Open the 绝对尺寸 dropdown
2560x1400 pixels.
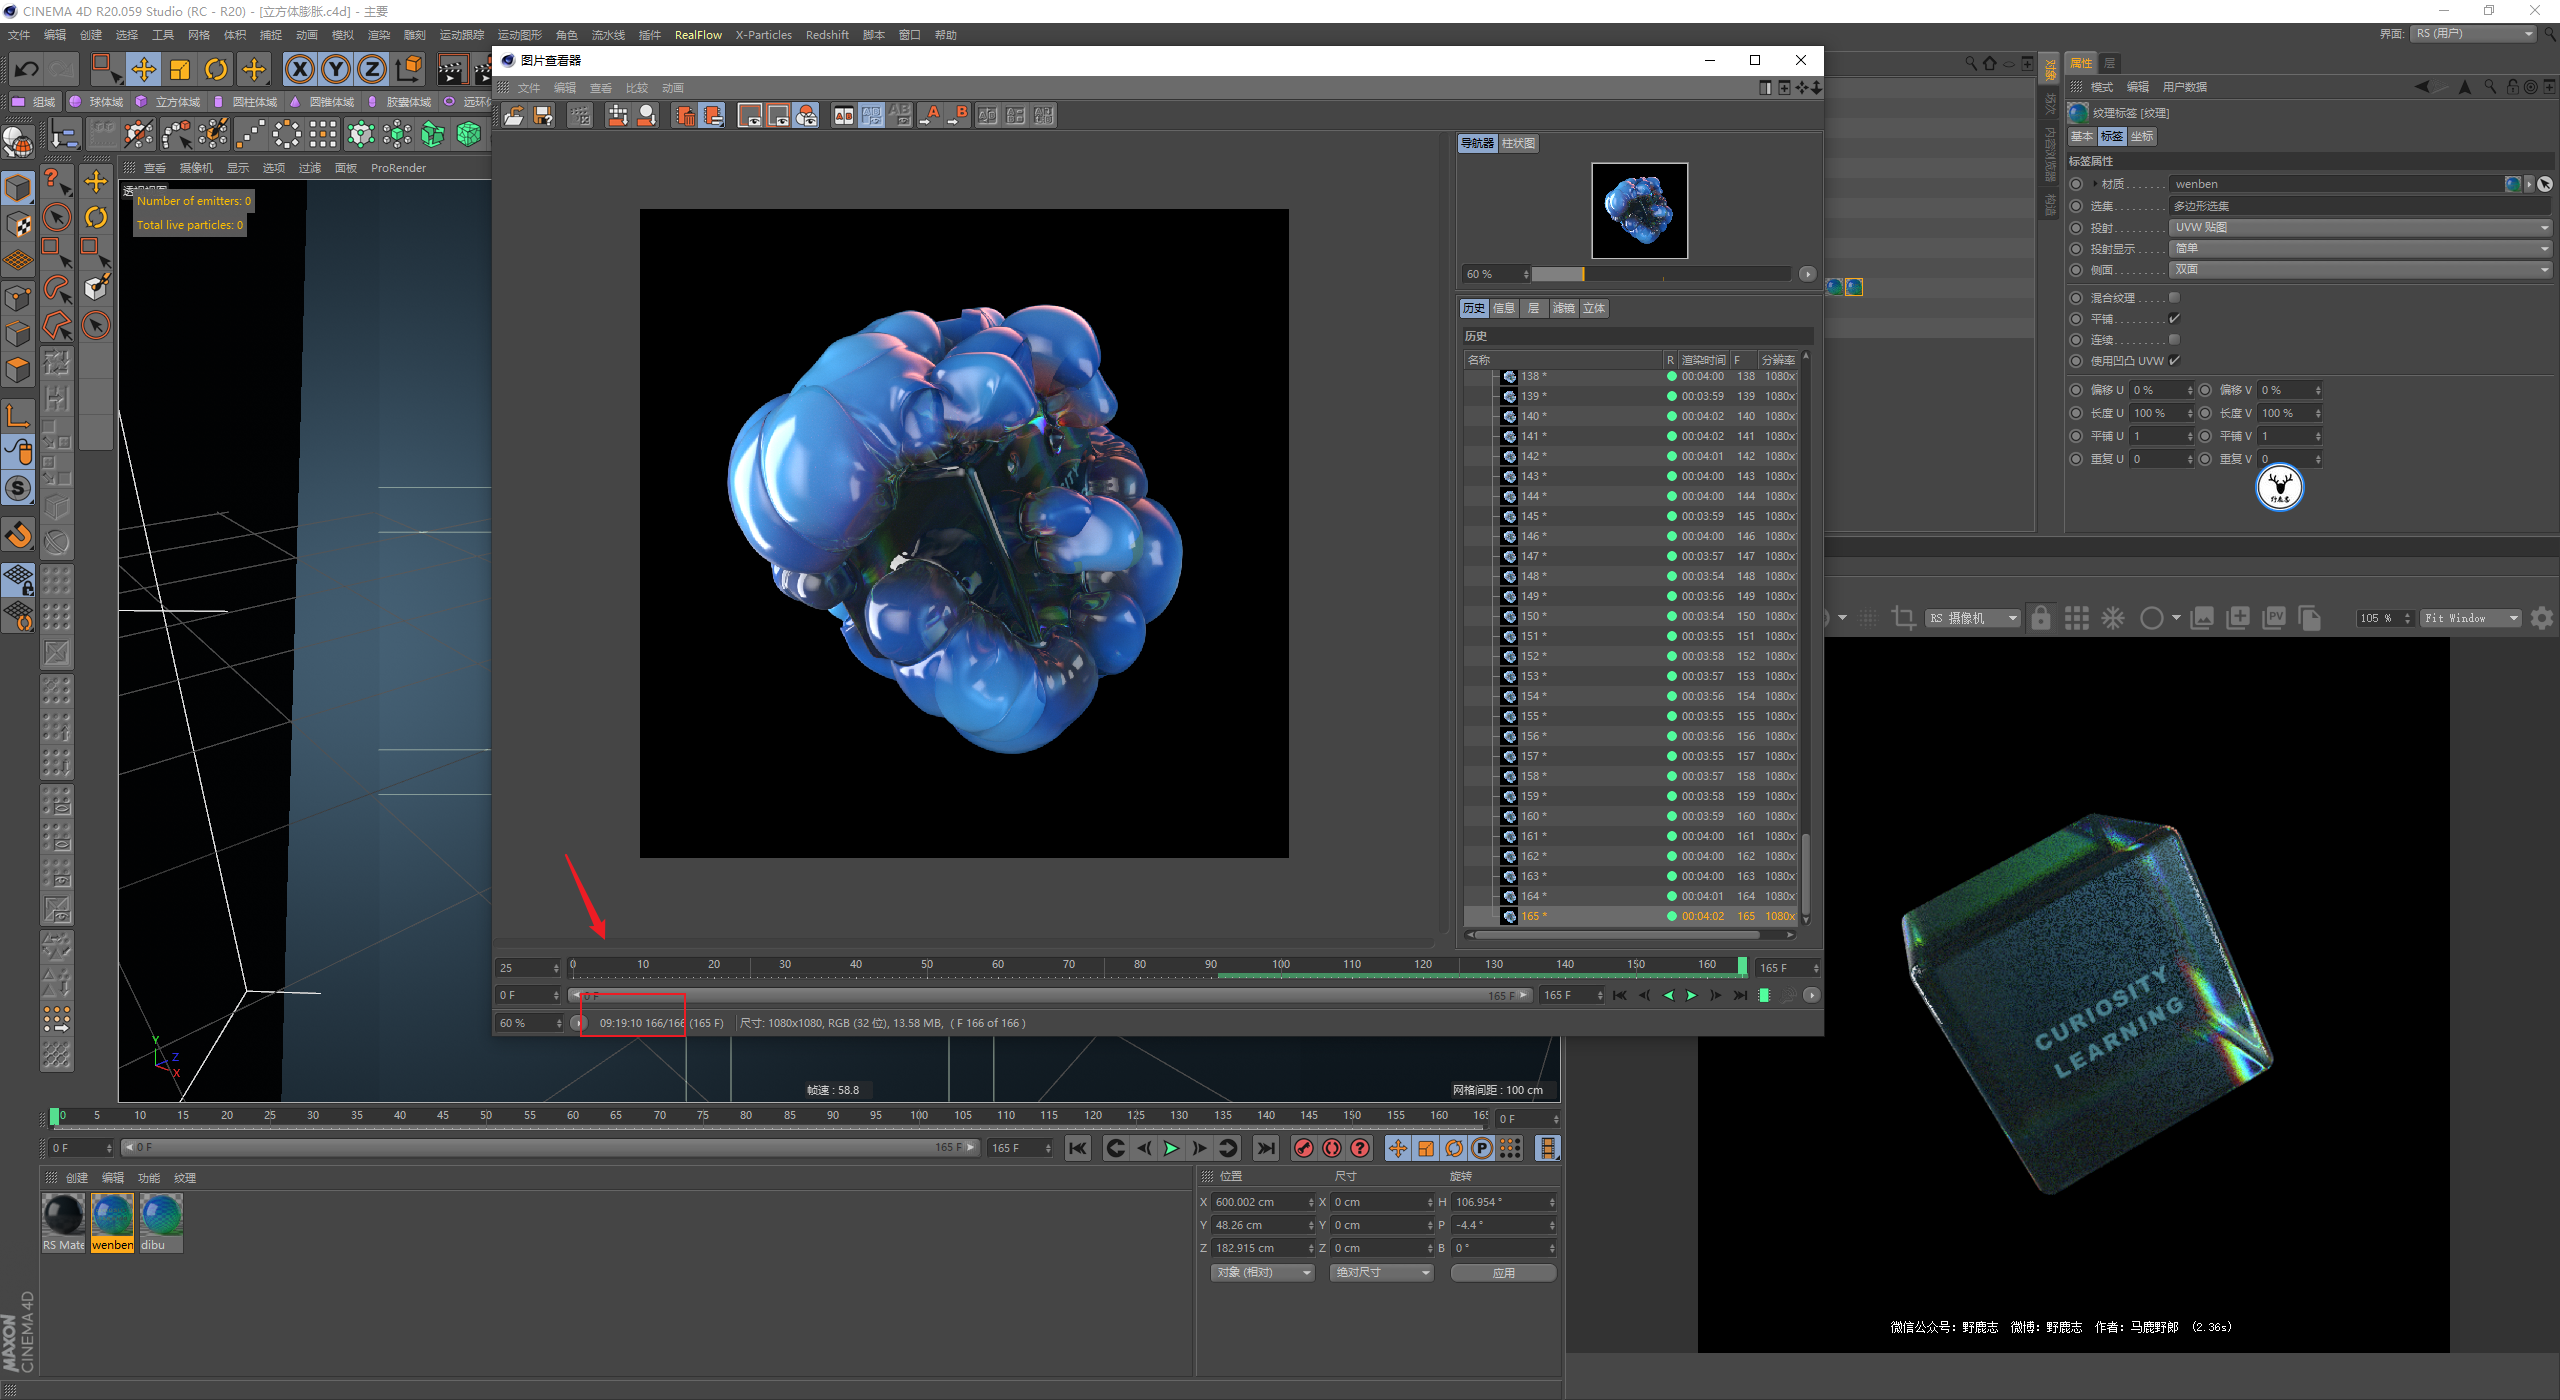1382,1273
